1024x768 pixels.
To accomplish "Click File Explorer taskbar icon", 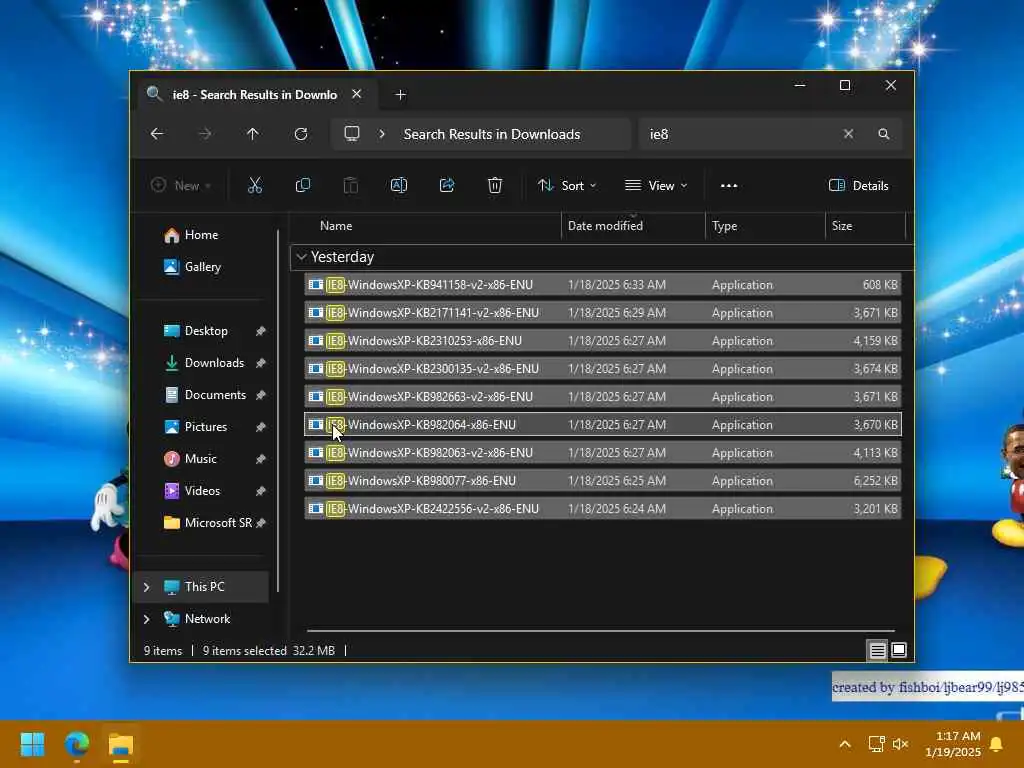I will (121, 744).
